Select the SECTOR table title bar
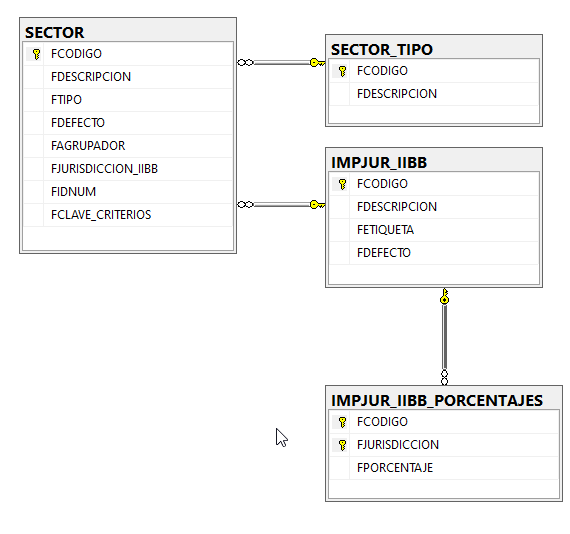This screenshot has height=534, width=570. point(128,32)
